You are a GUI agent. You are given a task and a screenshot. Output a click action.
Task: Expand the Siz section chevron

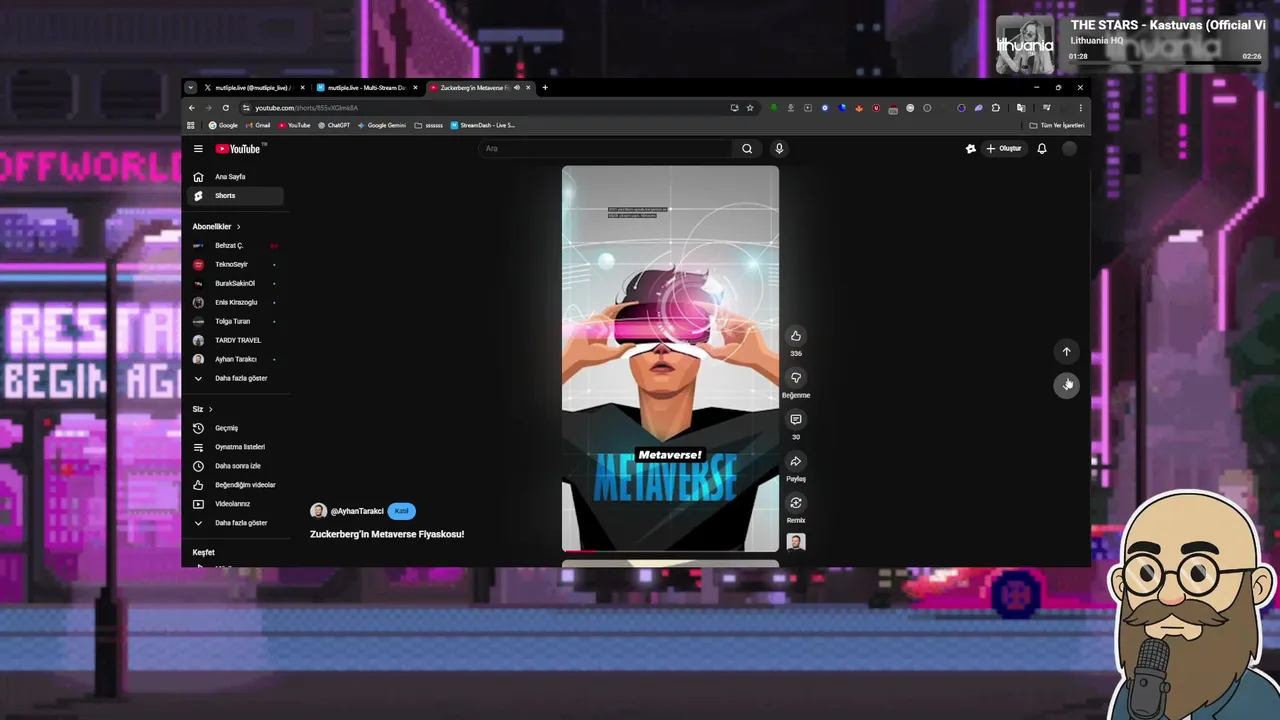[x=210, y=409]
